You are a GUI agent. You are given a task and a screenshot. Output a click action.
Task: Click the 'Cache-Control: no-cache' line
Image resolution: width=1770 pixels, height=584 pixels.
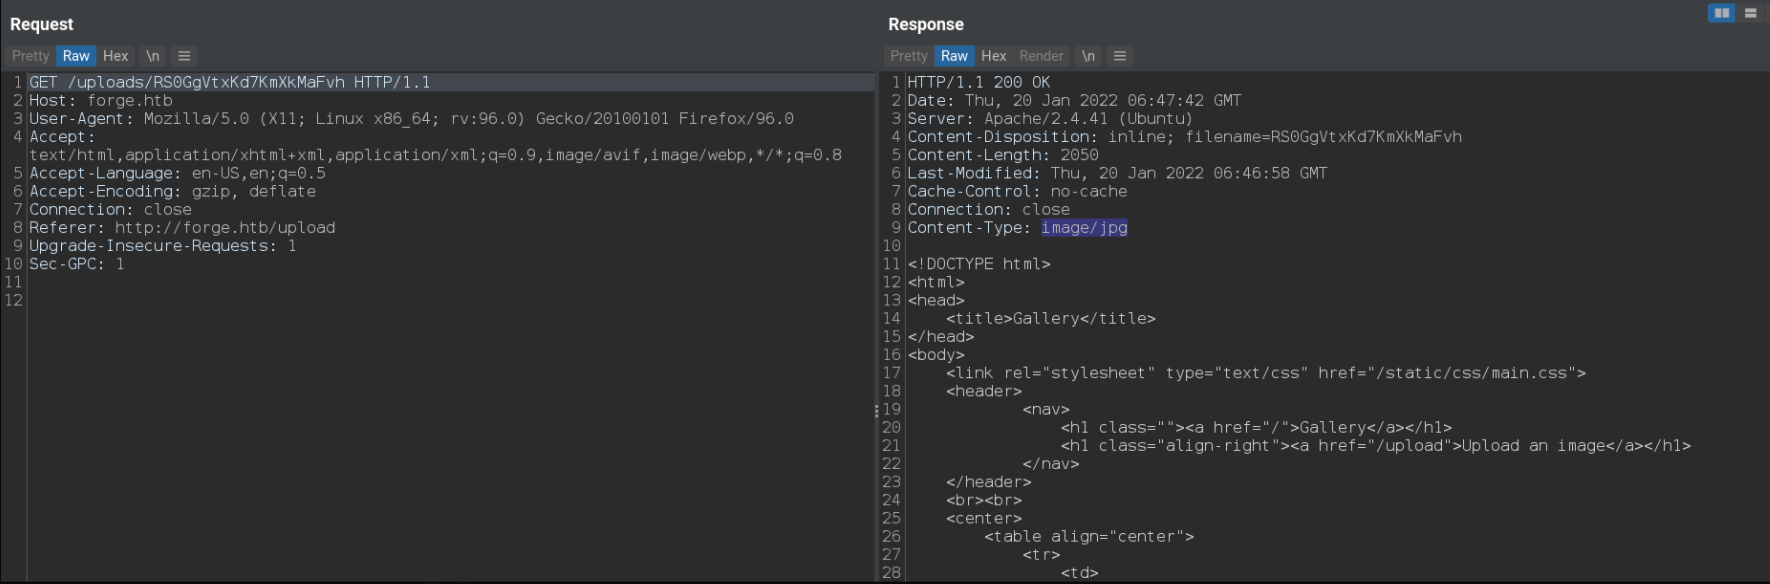tap(1017, 191)
